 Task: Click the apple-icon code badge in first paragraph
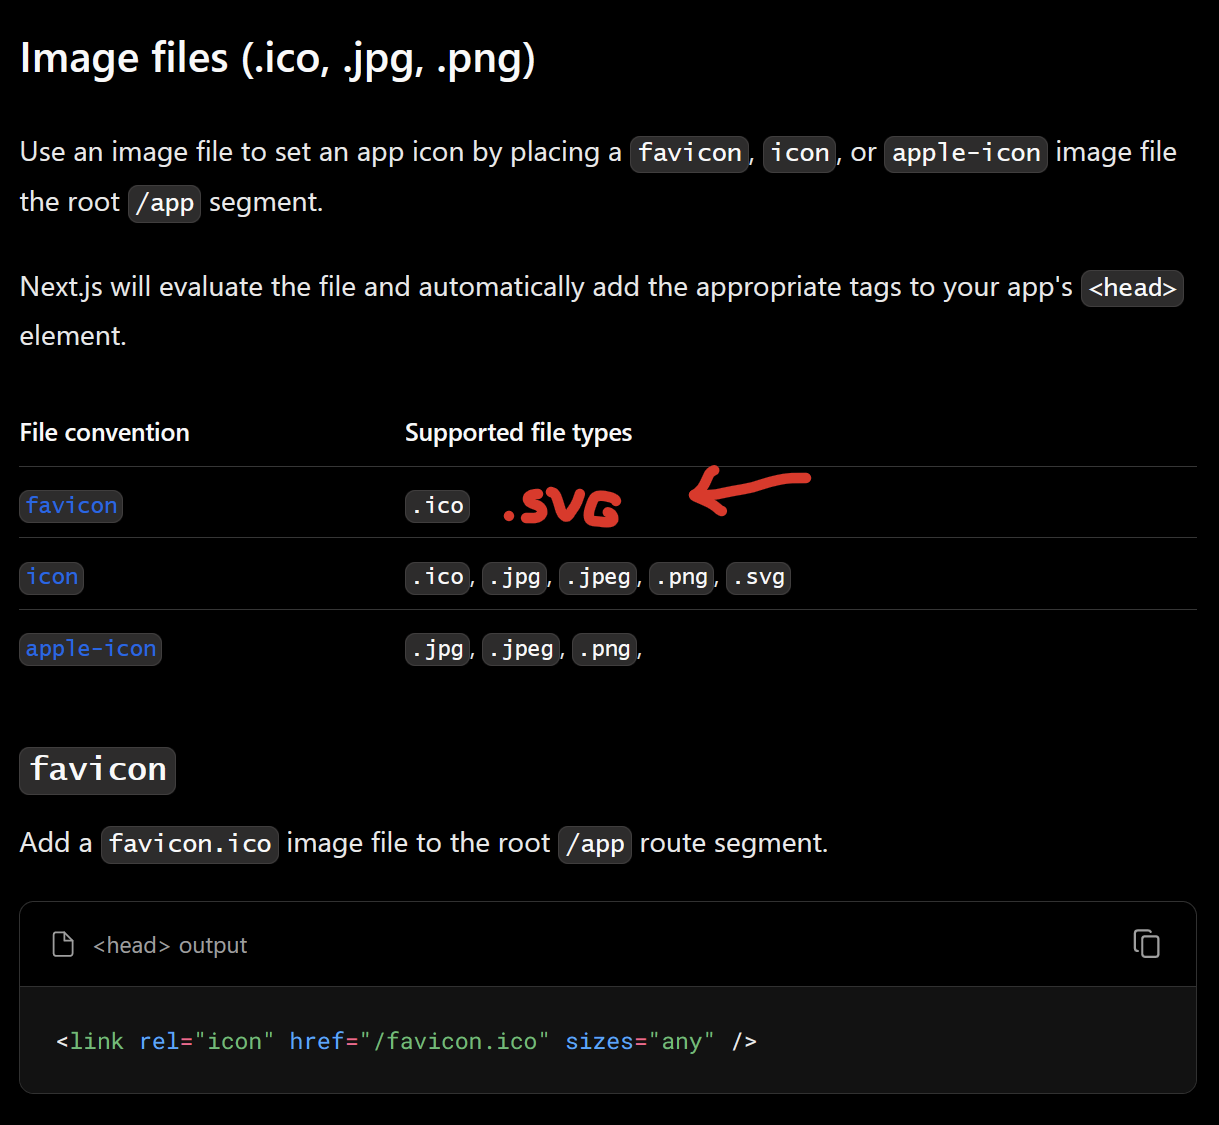coord(964,153)
